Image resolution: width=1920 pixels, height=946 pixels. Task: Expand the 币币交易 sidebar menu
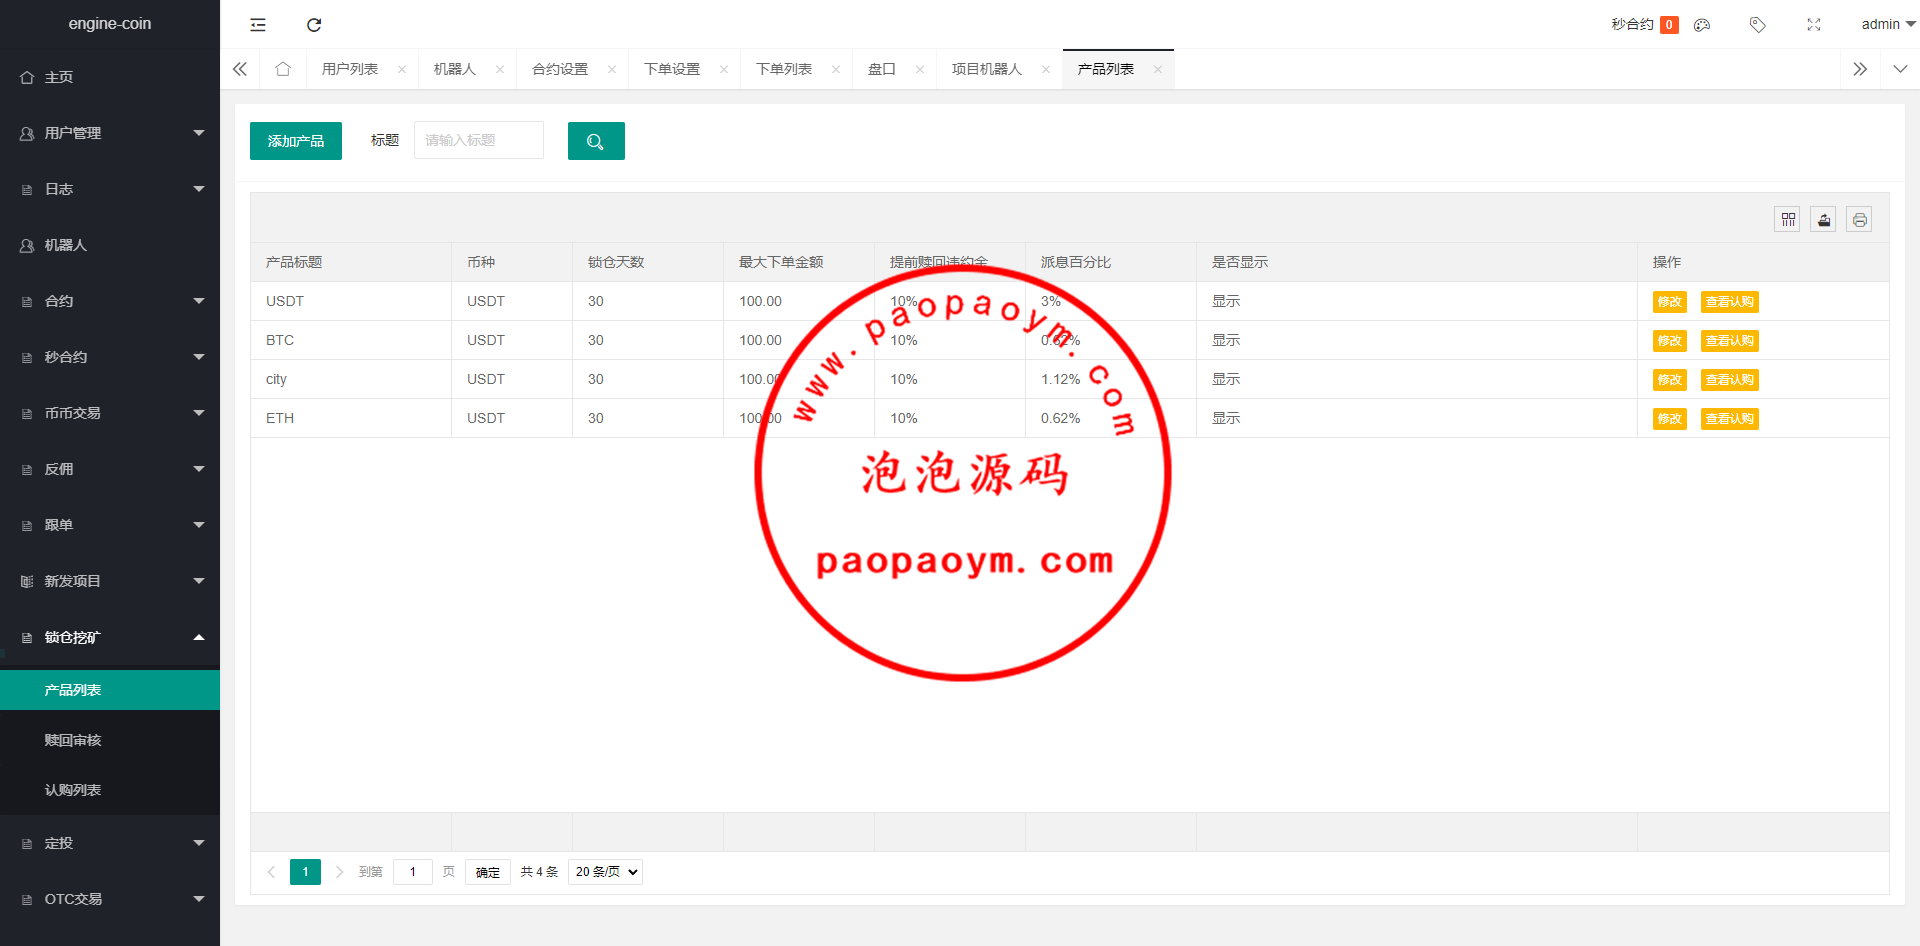click(x=110, y=413)
